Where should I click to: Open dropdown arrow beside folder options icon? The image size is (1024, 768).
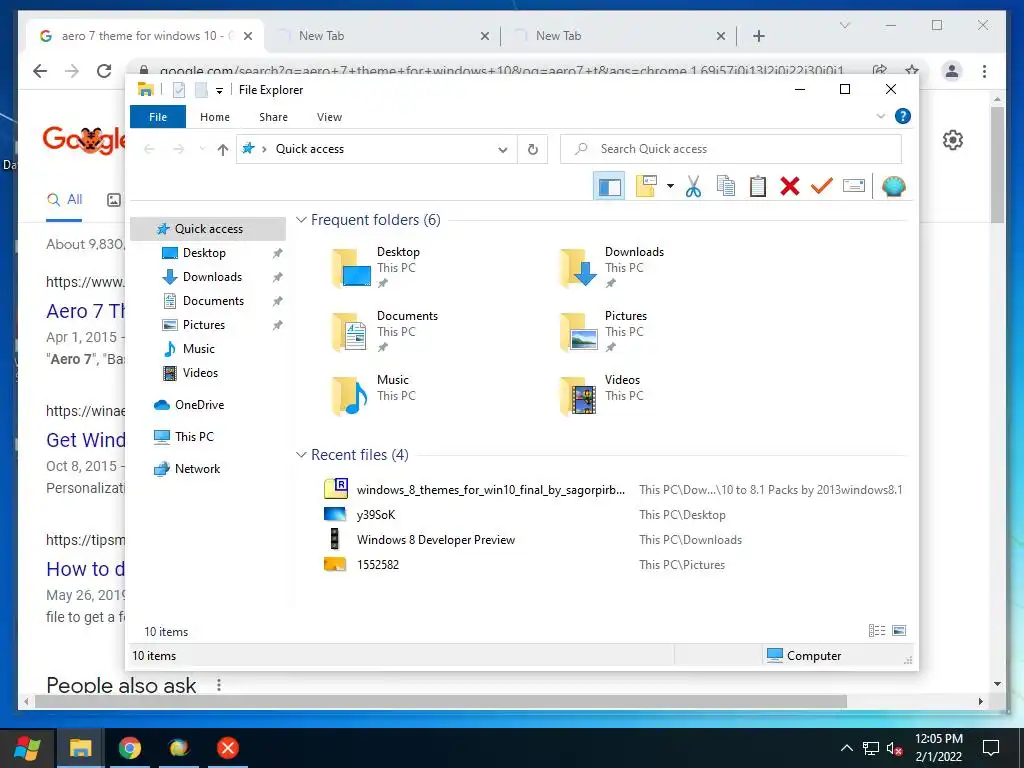[670, 187]
